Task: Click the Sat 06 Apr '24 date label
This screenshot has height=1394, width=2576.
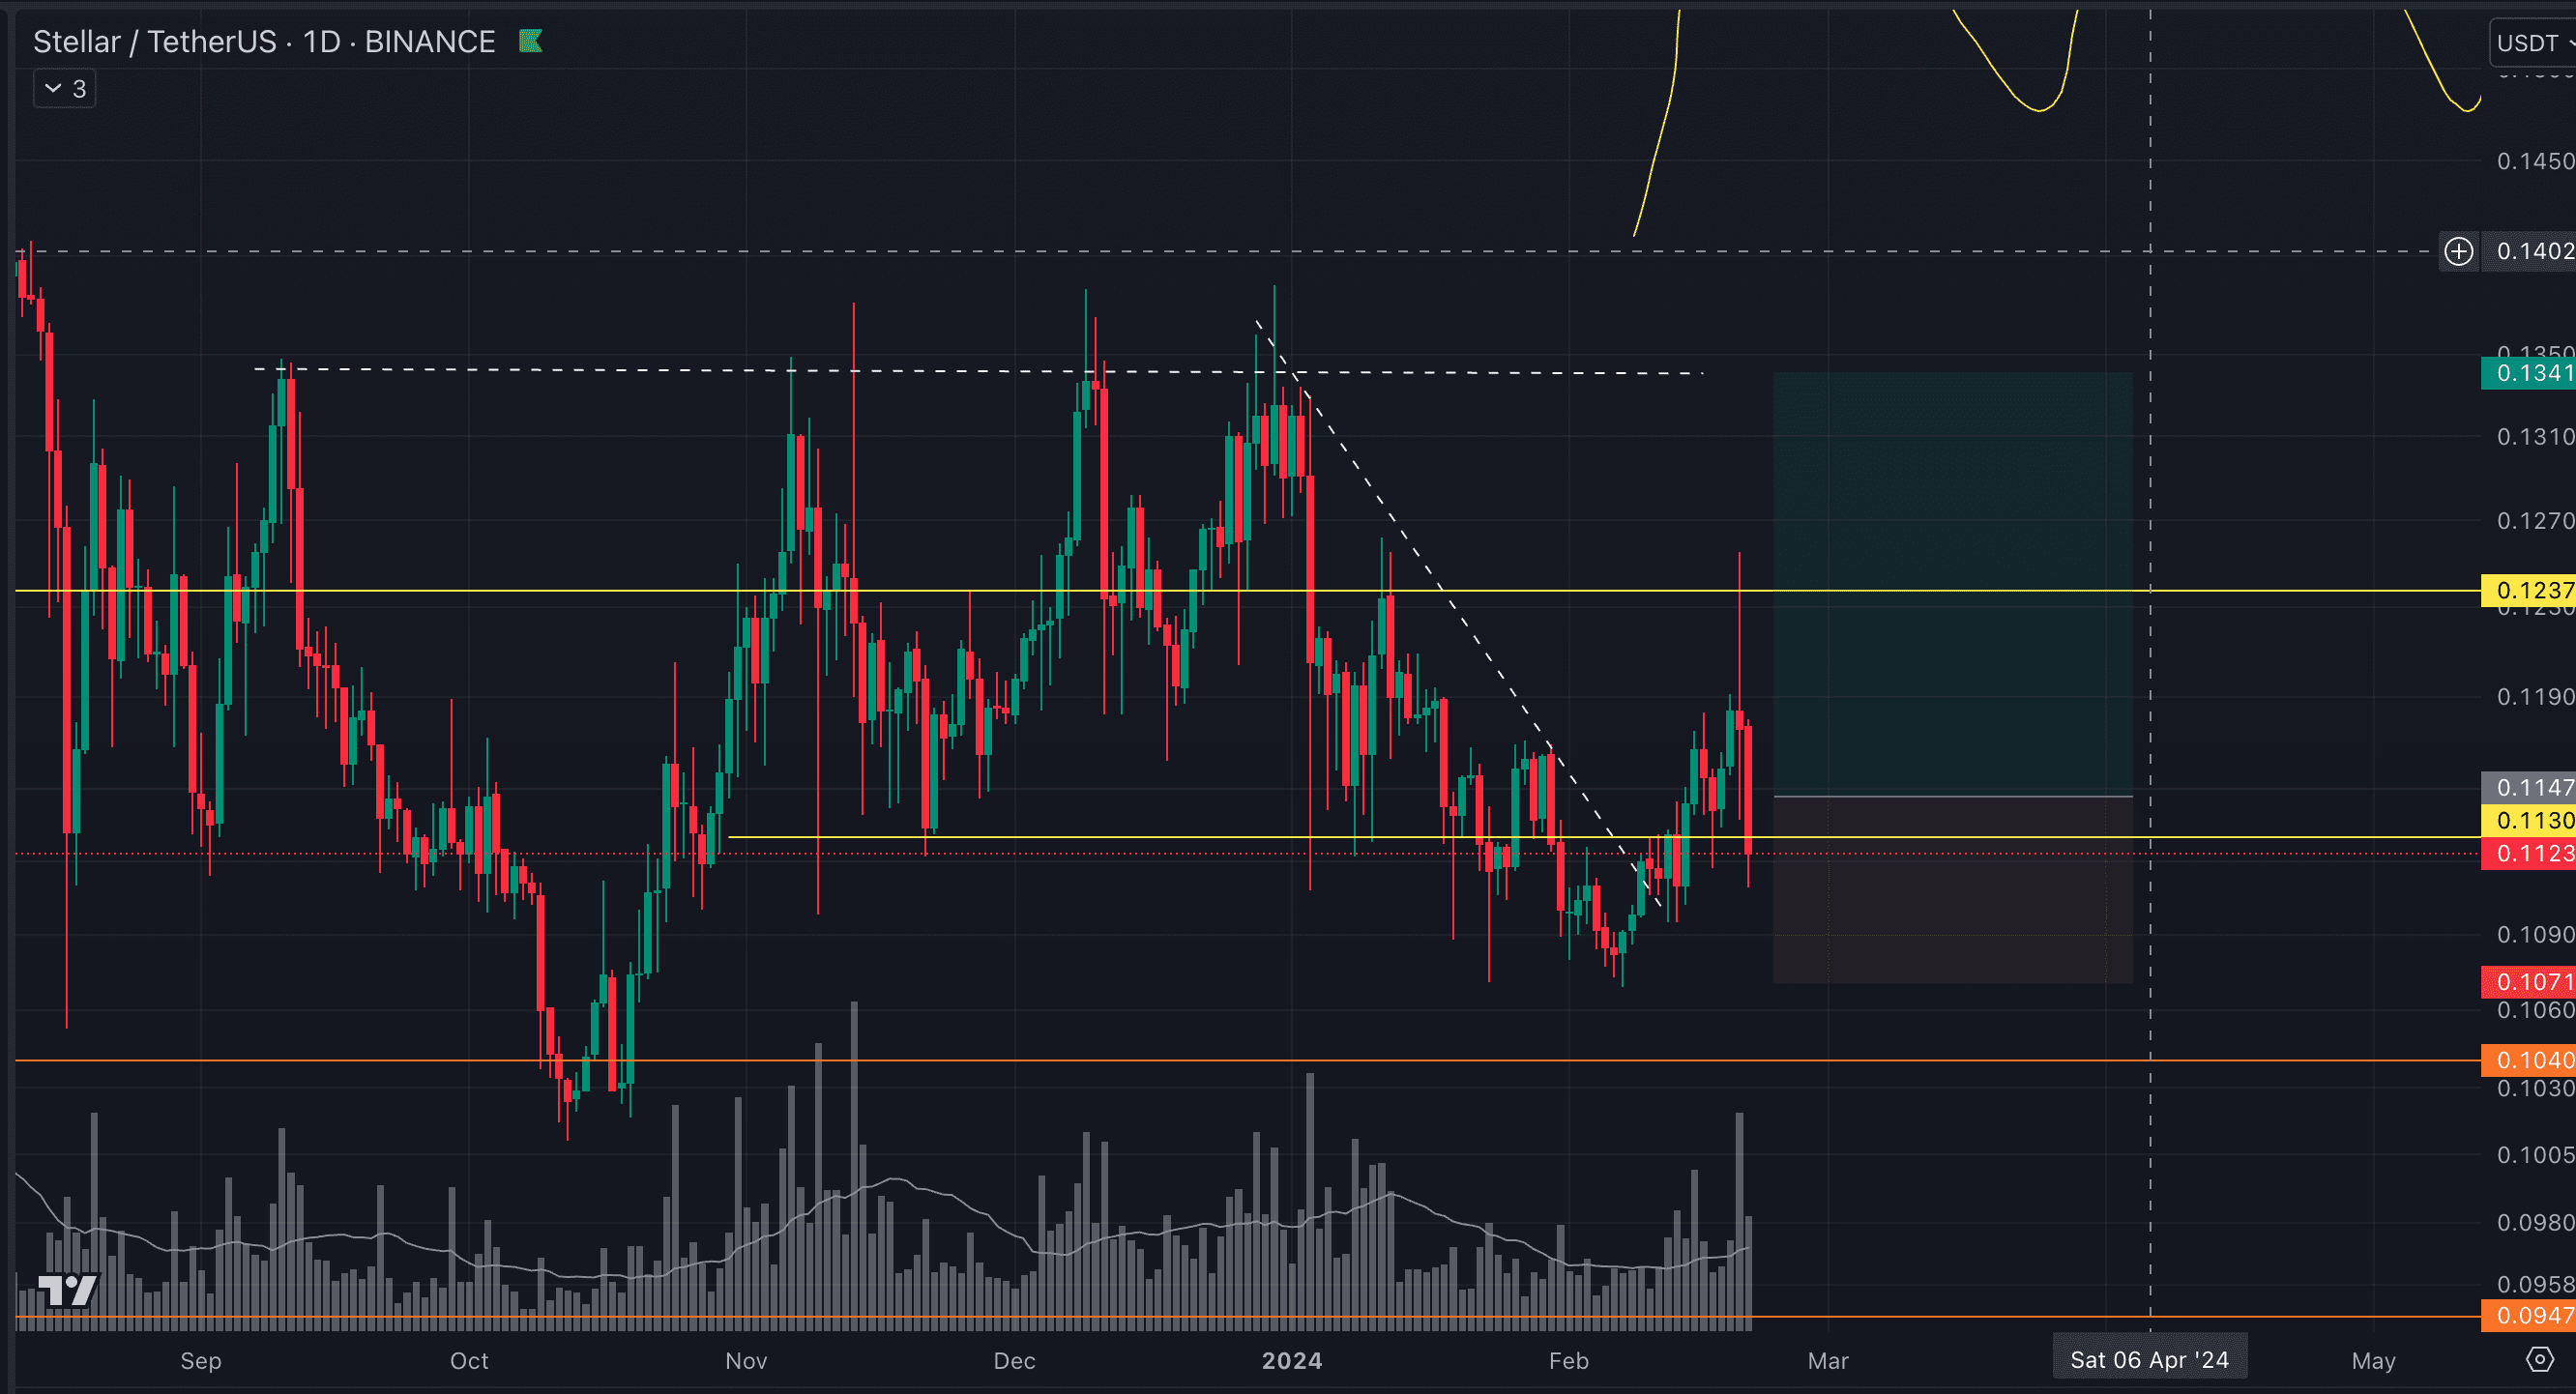Action: (x=2150, y=1359)
